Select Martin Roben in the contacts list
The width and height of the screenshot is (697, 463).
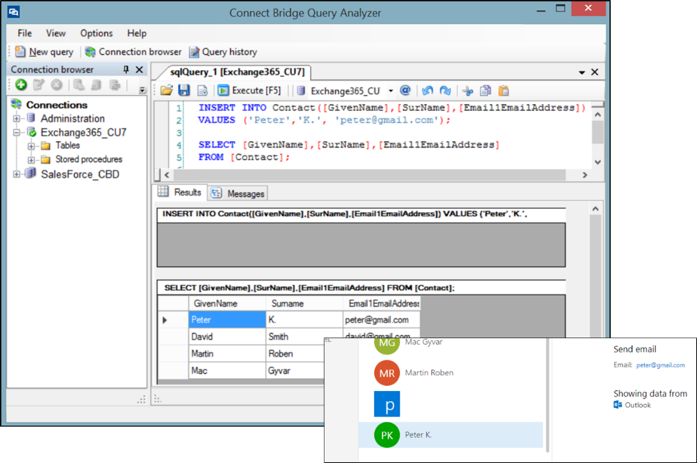coord(429,373)
